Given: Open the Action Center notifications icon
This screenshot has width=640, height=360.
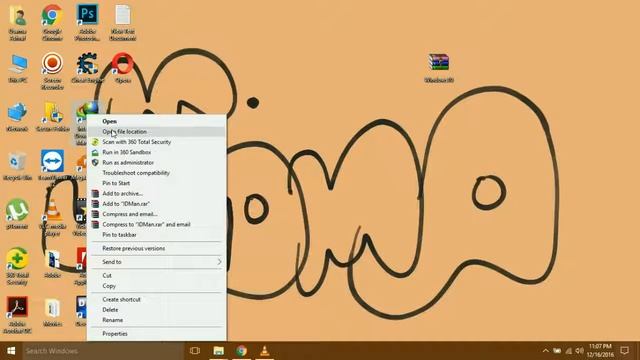Looking at the screenshot, I should click(624, 351).
